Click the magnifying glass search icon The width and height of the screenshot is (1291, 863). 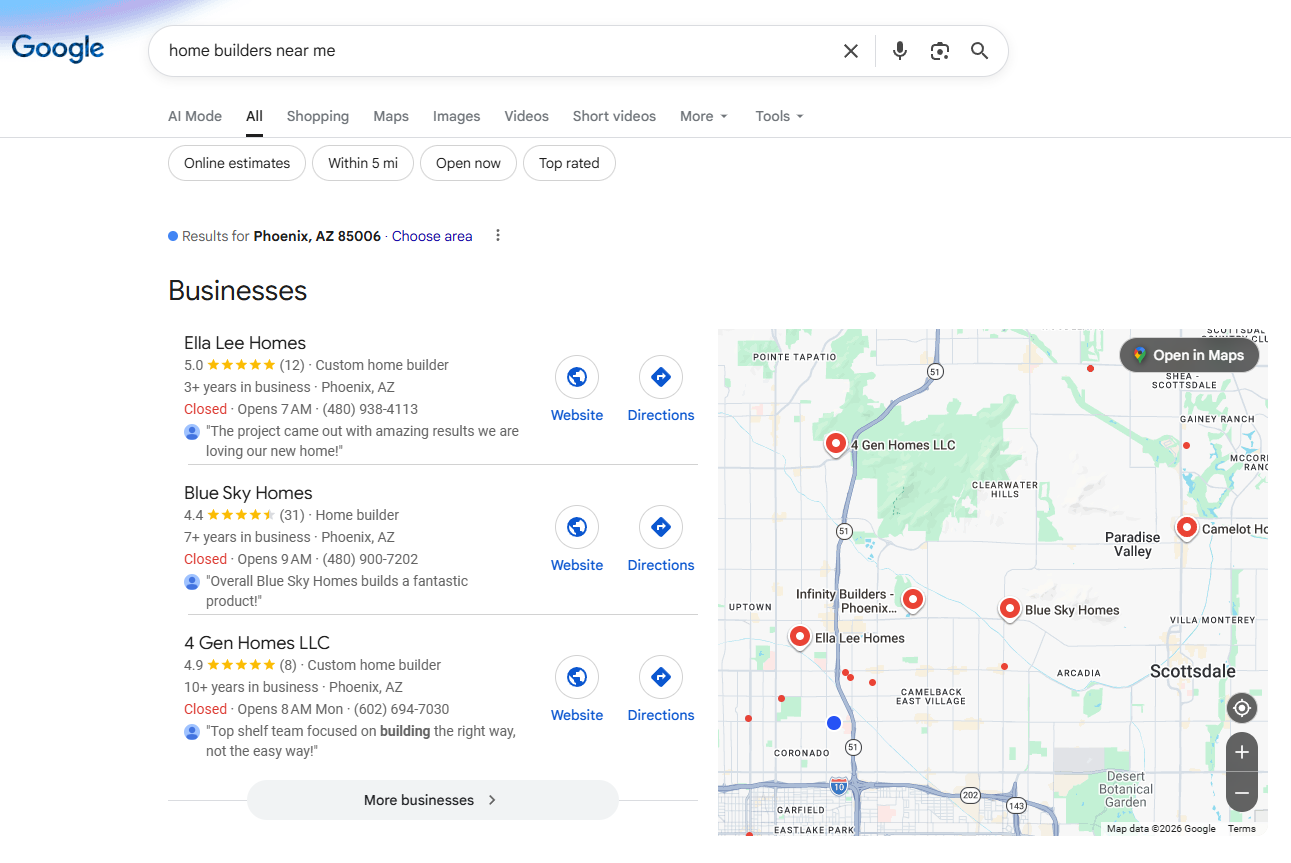coord(979,51)
